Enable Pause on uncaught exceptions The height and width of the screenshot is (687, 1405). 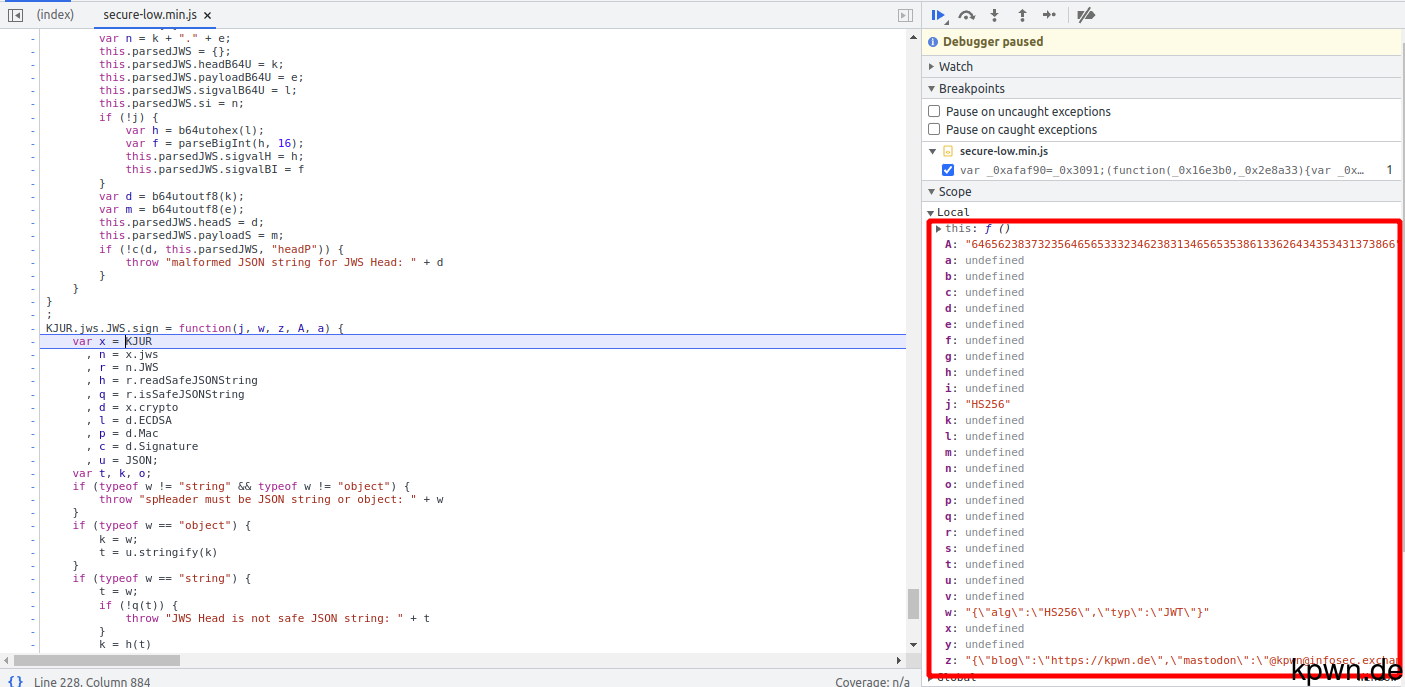[x=934, y=111]
